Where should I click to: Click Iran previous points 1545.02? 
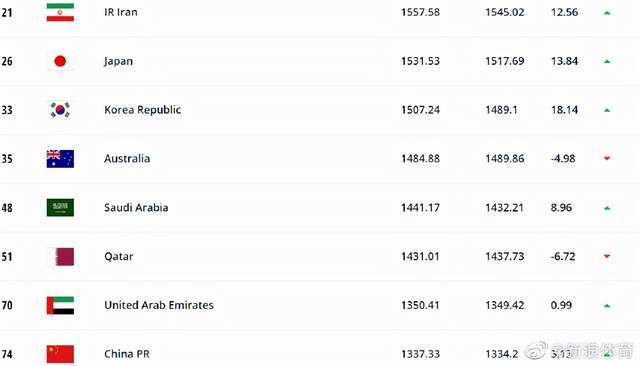[x=504, y=12]
